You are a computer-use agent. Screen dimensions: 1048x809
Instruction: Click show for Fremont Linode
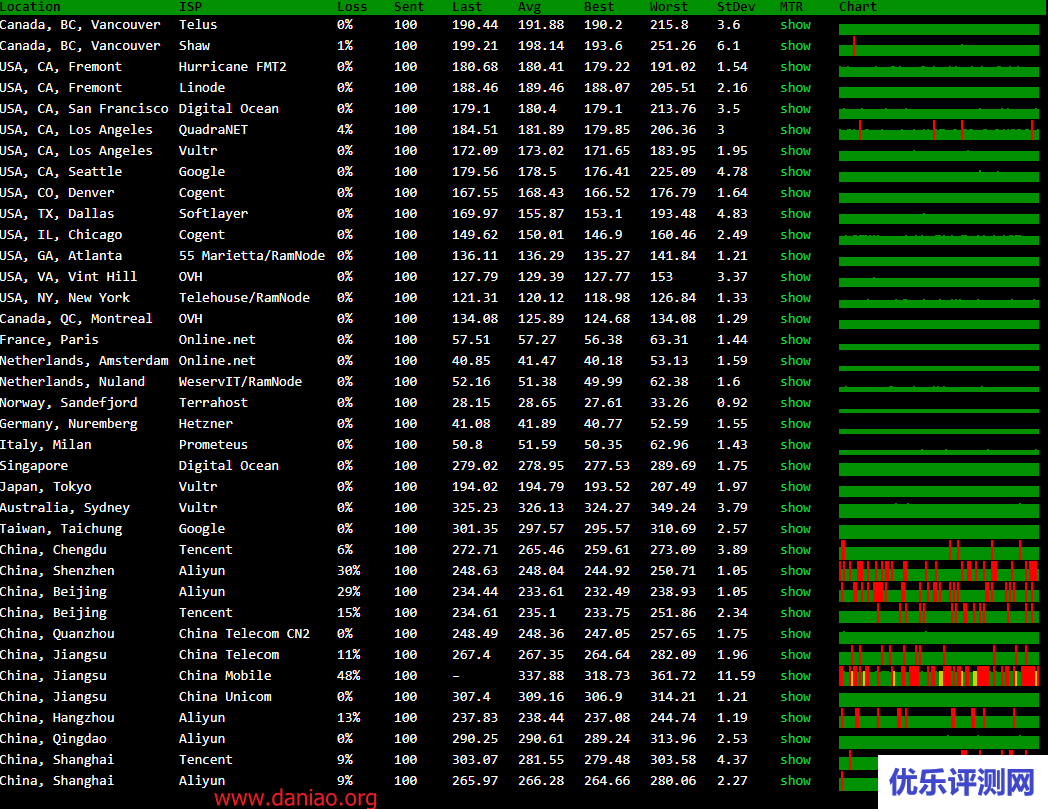(x=795, y=88)
